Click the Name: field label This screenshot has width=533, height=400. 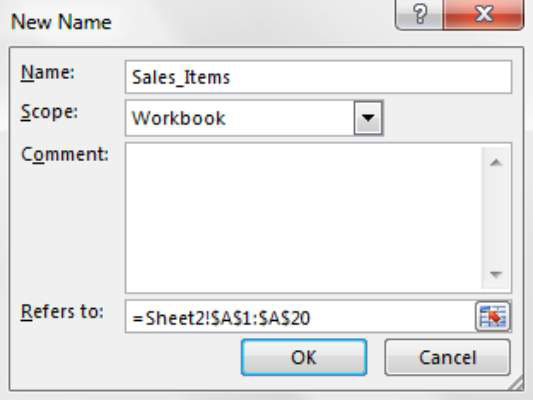click(48, 72)
